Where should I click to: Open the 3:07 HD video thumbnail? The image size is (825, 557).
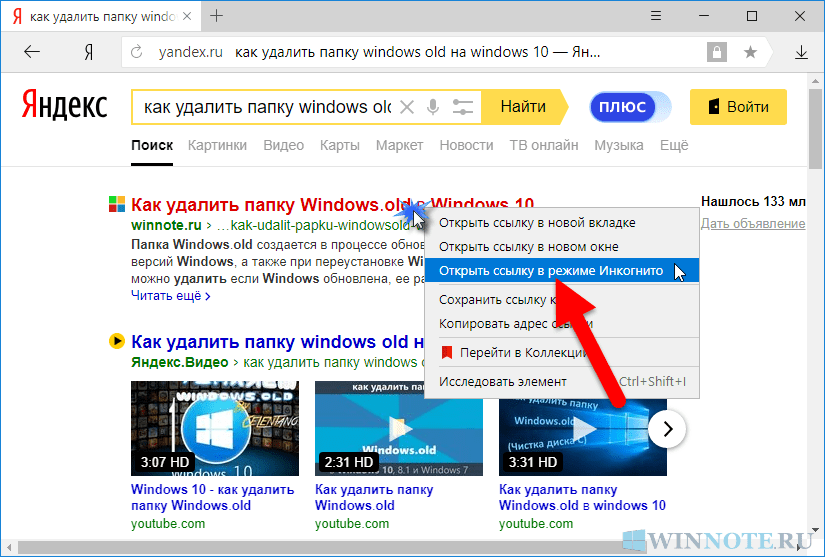tap(215, 427)
